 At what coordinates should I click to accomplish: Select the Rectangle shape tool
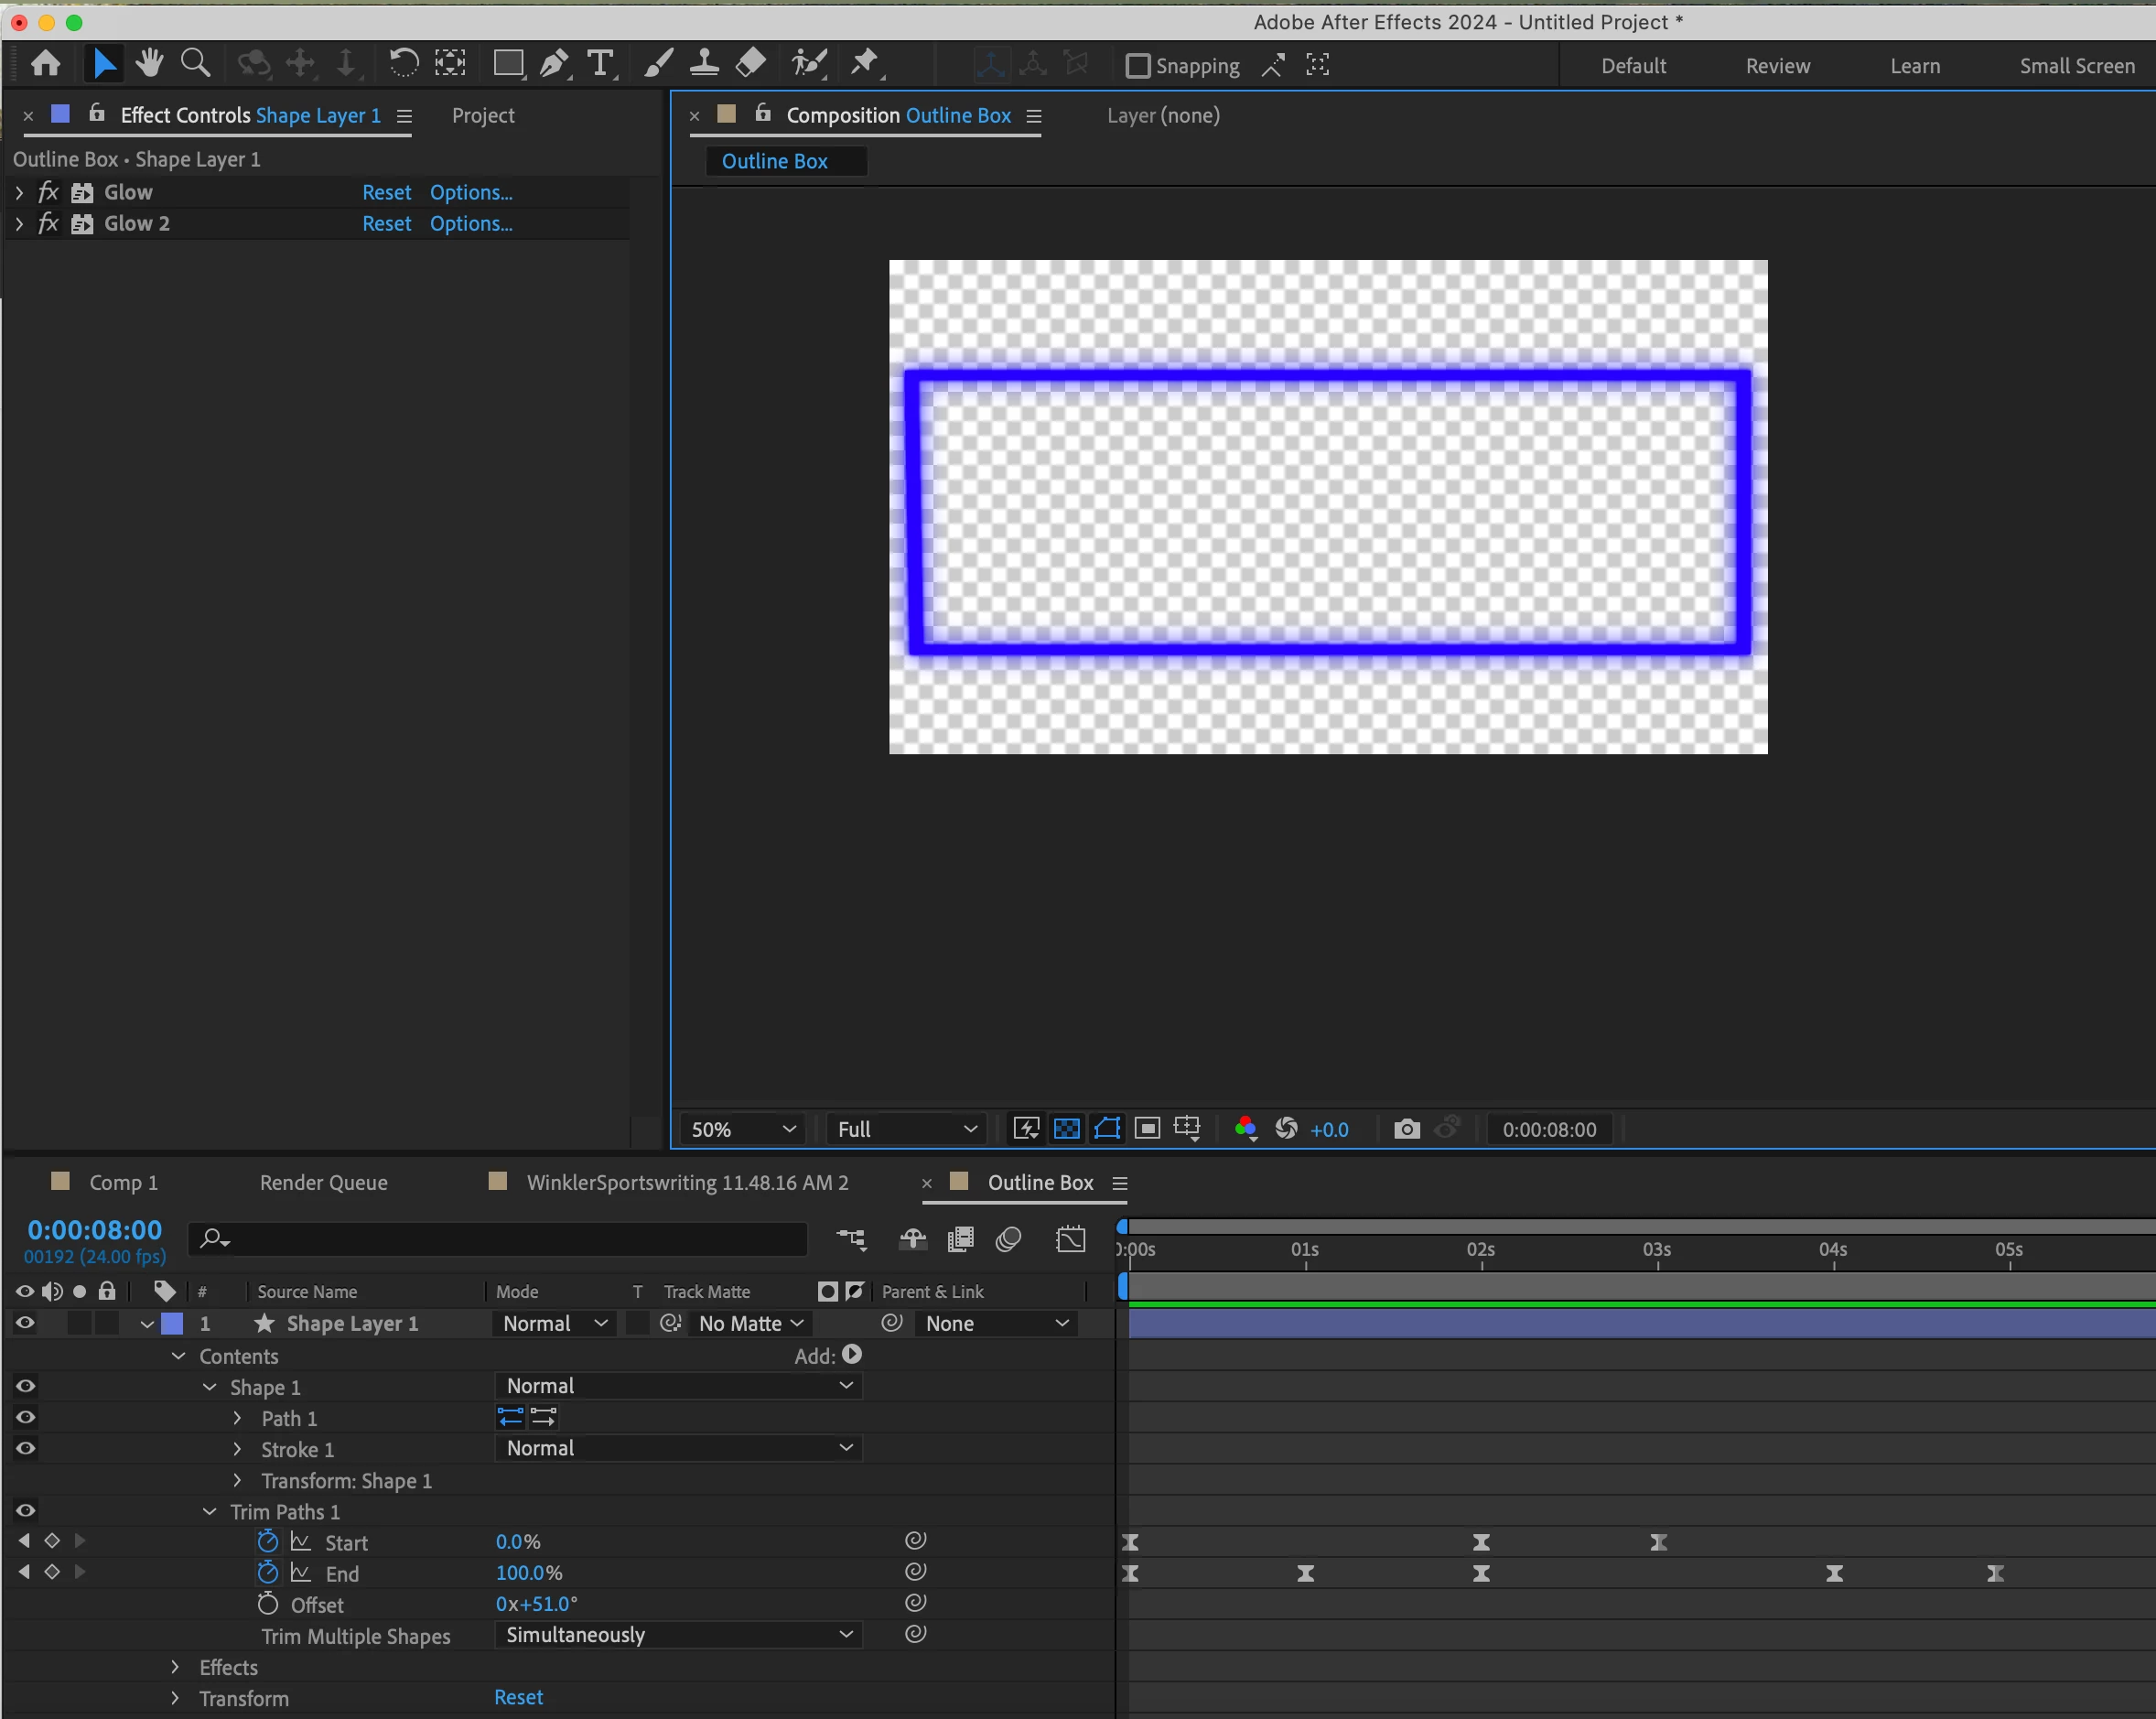[x=508, y=65]
